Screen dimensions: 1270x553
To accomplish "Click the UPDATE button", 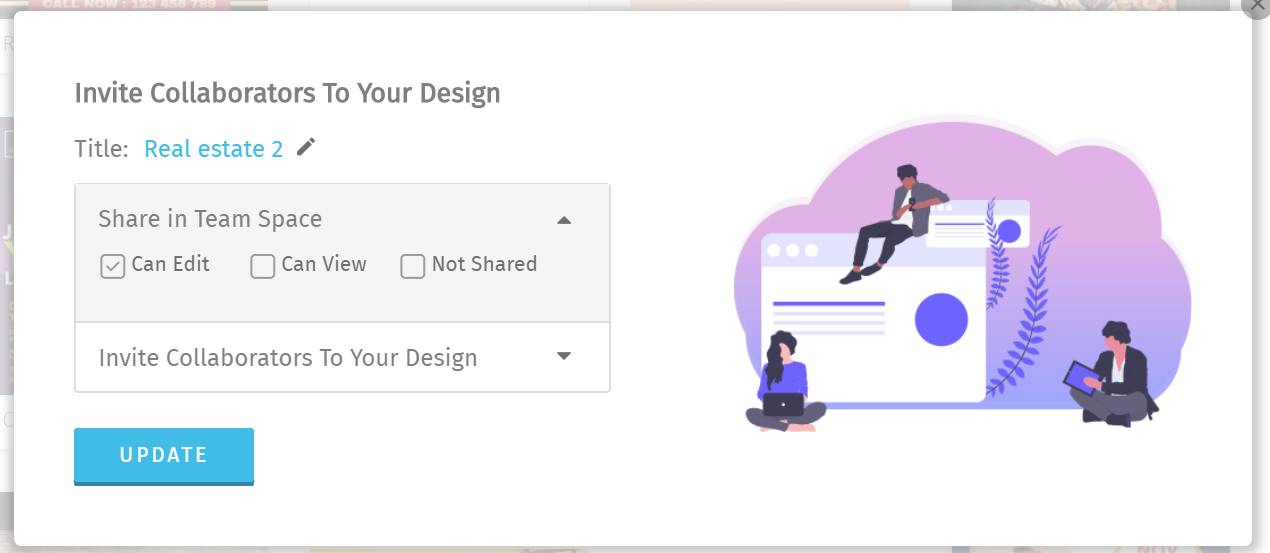I will (164, 456).
